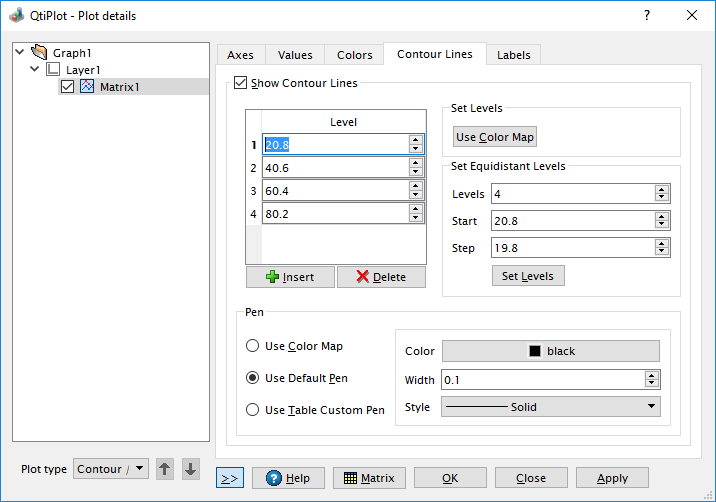Click the Graph1 folder icon in tree
Viewport: 716px width, 502px height.
coord(40,52)
